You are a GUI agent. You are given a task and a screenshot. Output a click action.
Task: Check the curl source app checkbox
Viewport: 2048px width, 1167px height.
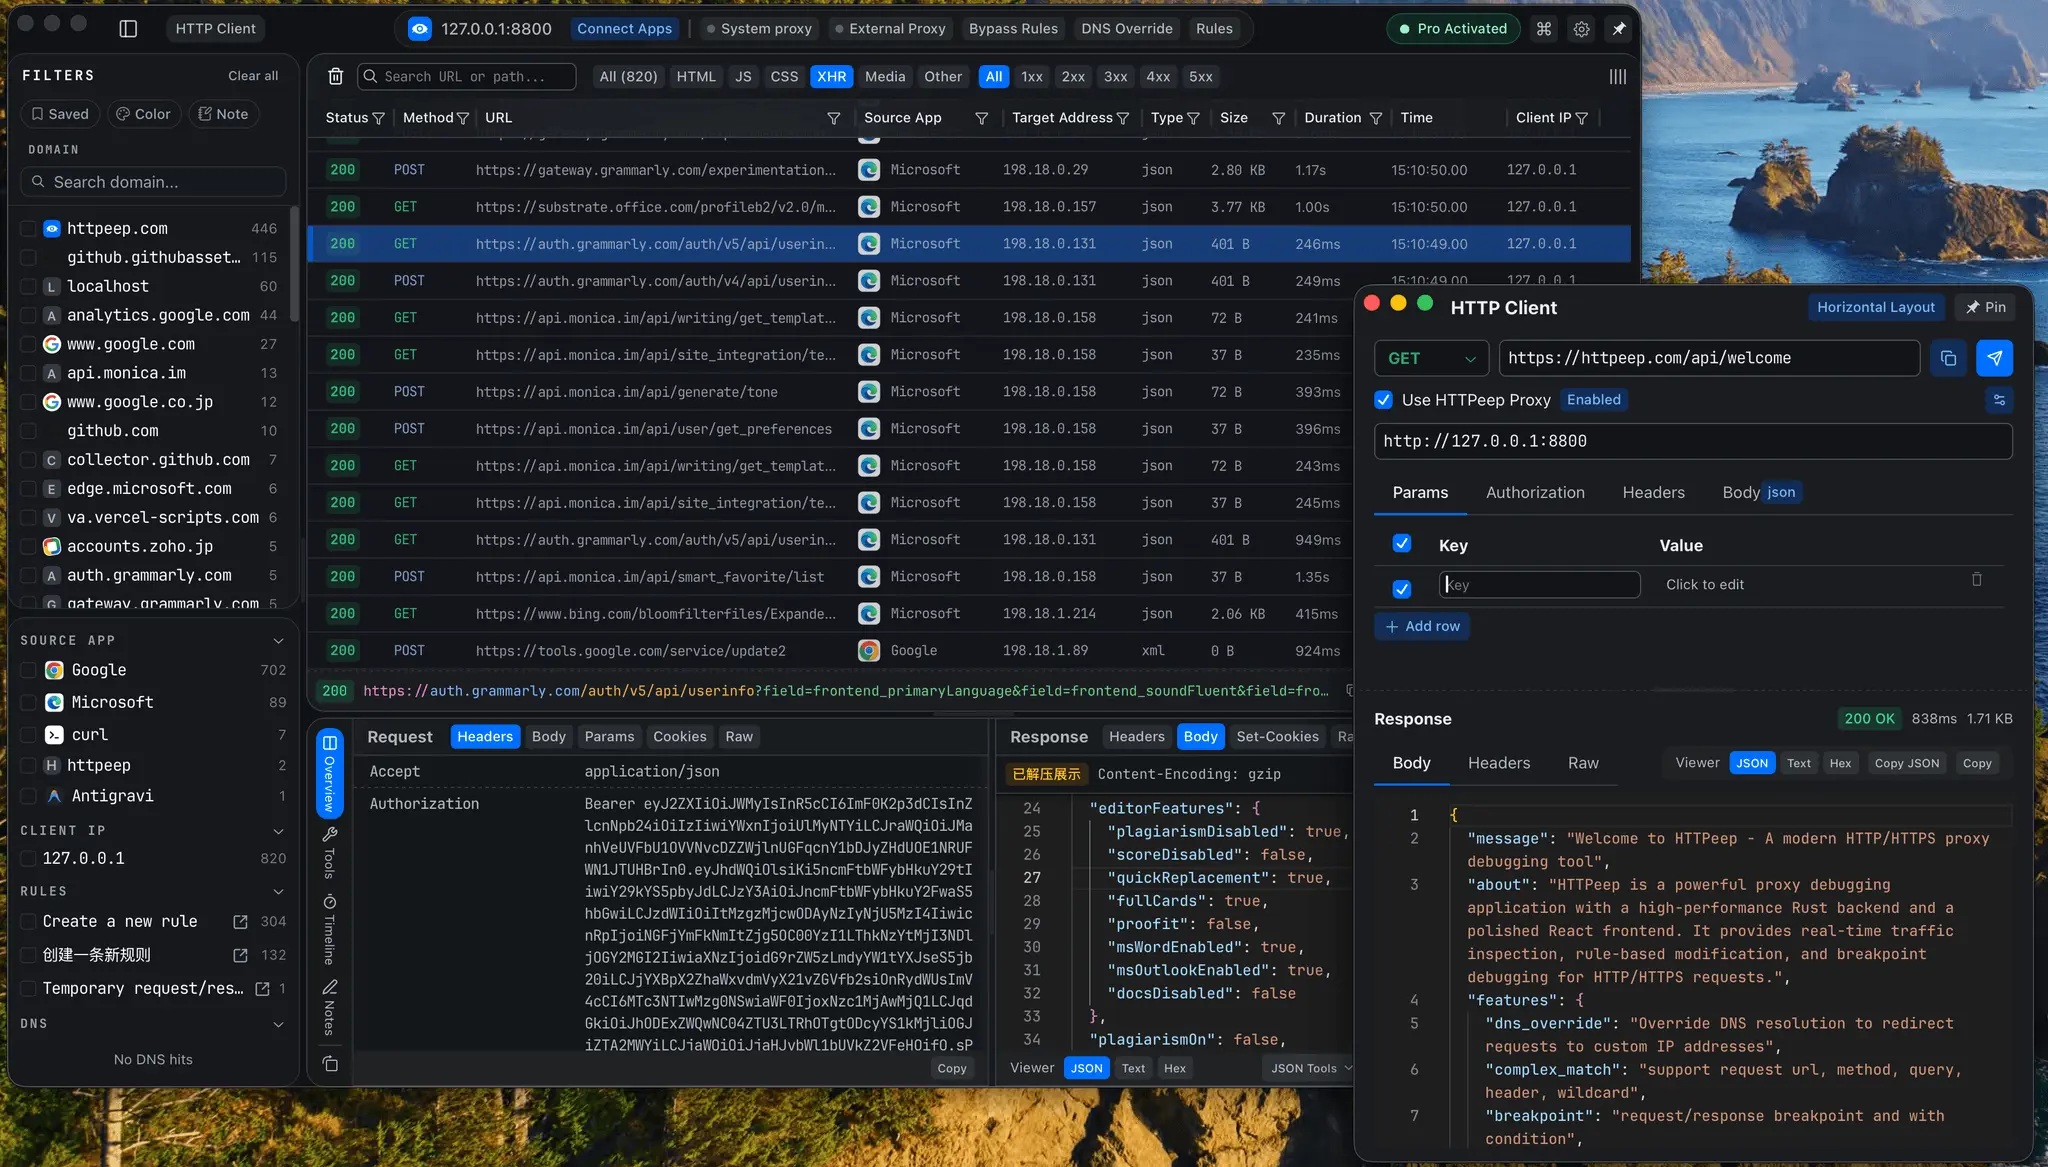(x=29, y=735)
